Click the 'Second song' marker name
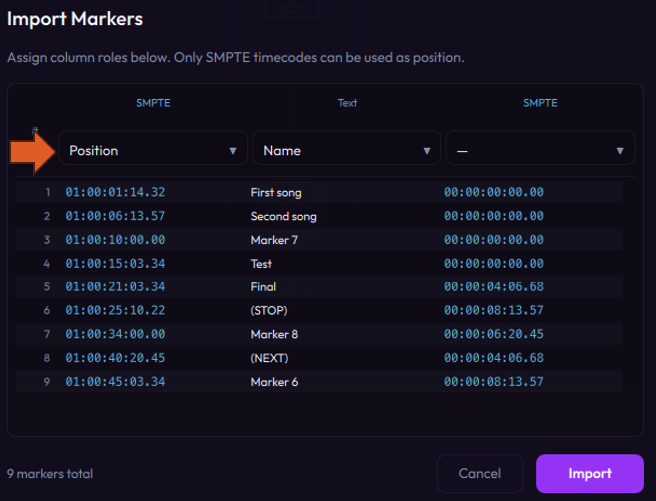The height and width of the screenshot is (501, 656). tap(283, 216)
